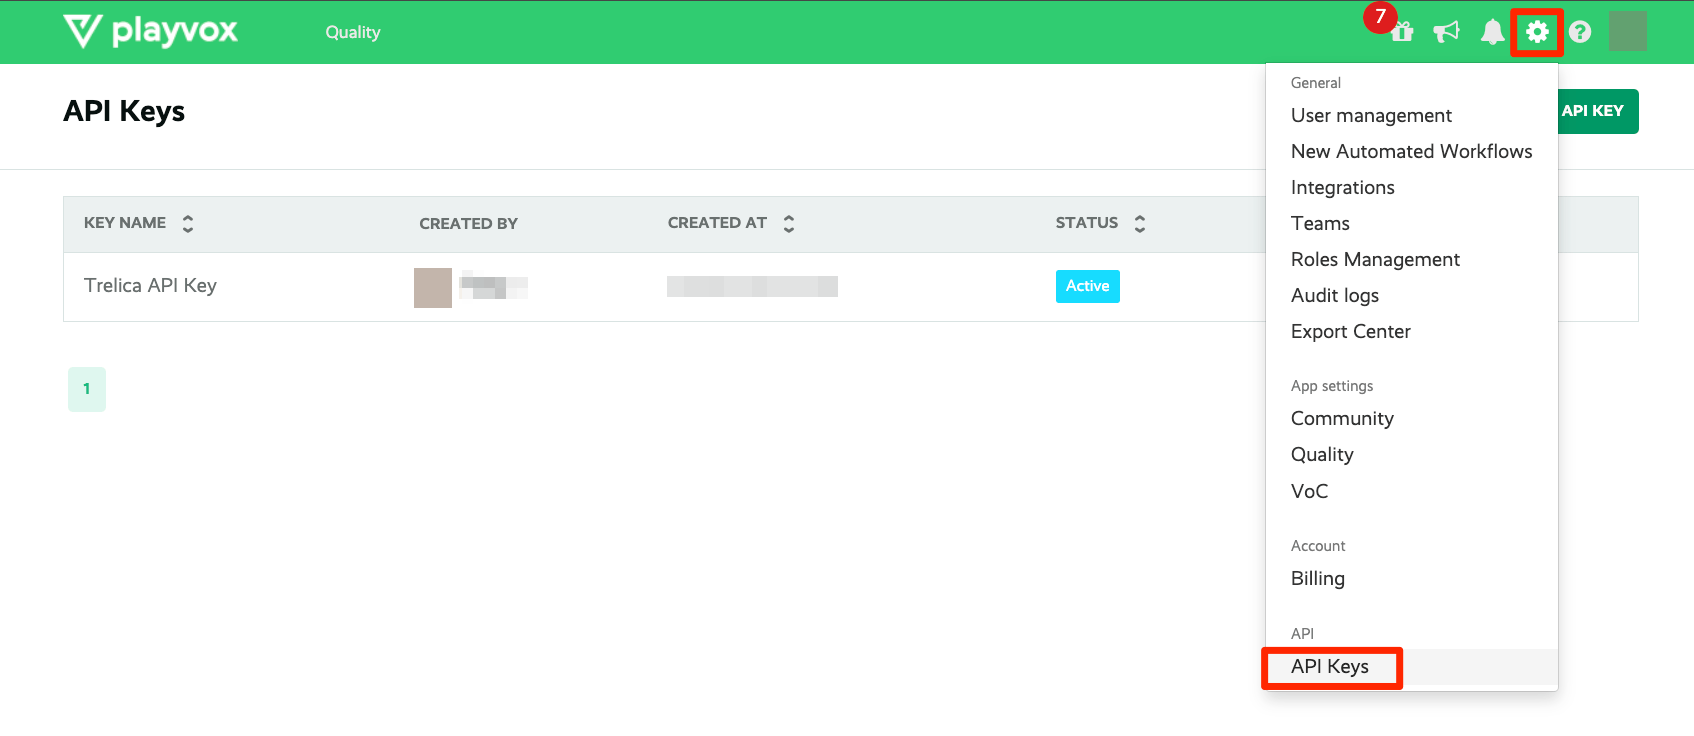Open VoC app settings

point(1309,491)
